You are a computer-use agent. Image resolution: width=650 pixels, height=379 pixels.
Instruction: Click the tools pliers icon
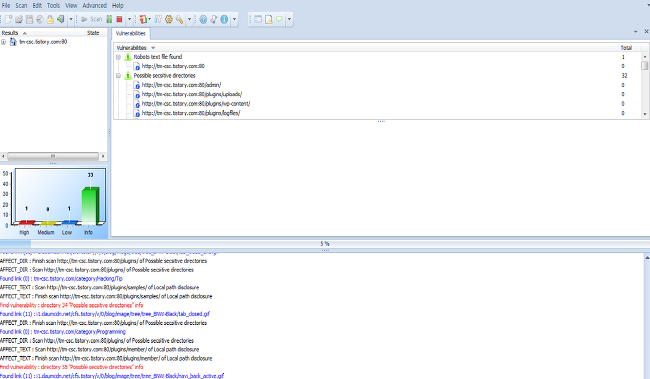(x=158, y=19)
